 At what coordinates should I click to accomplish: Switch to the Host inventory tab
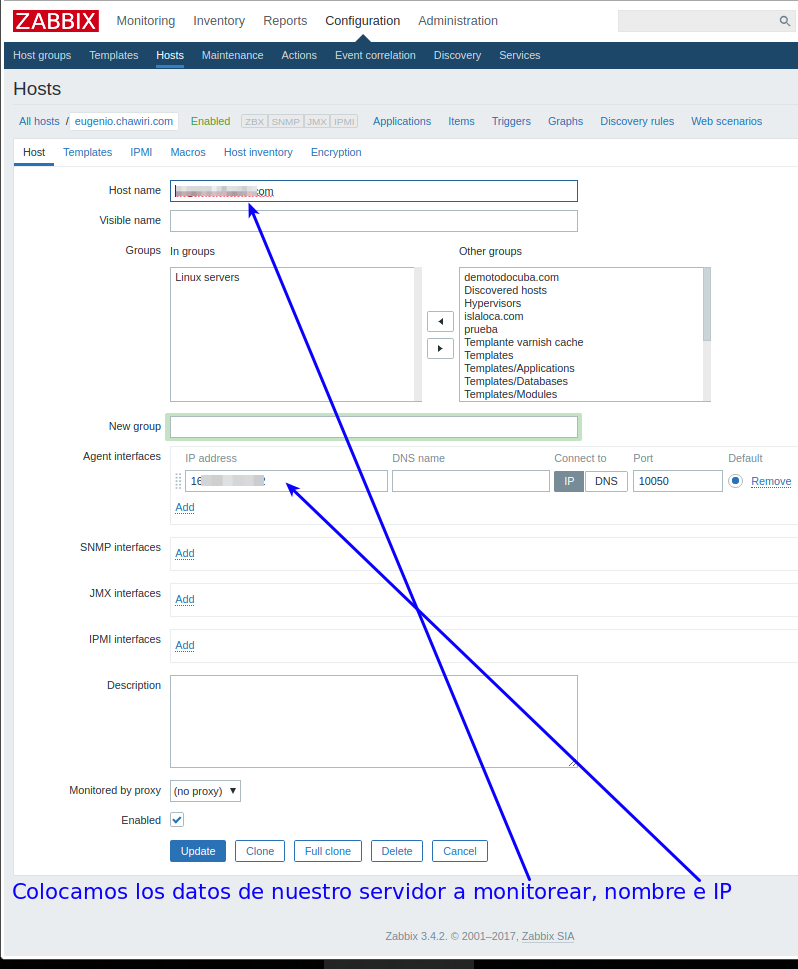pos(258,152)
